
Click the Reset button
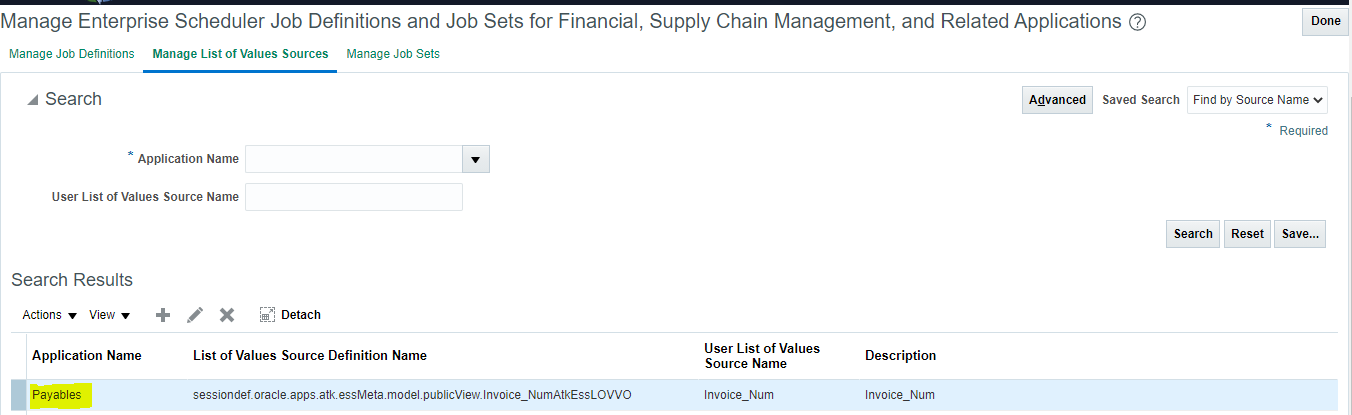1248,234
